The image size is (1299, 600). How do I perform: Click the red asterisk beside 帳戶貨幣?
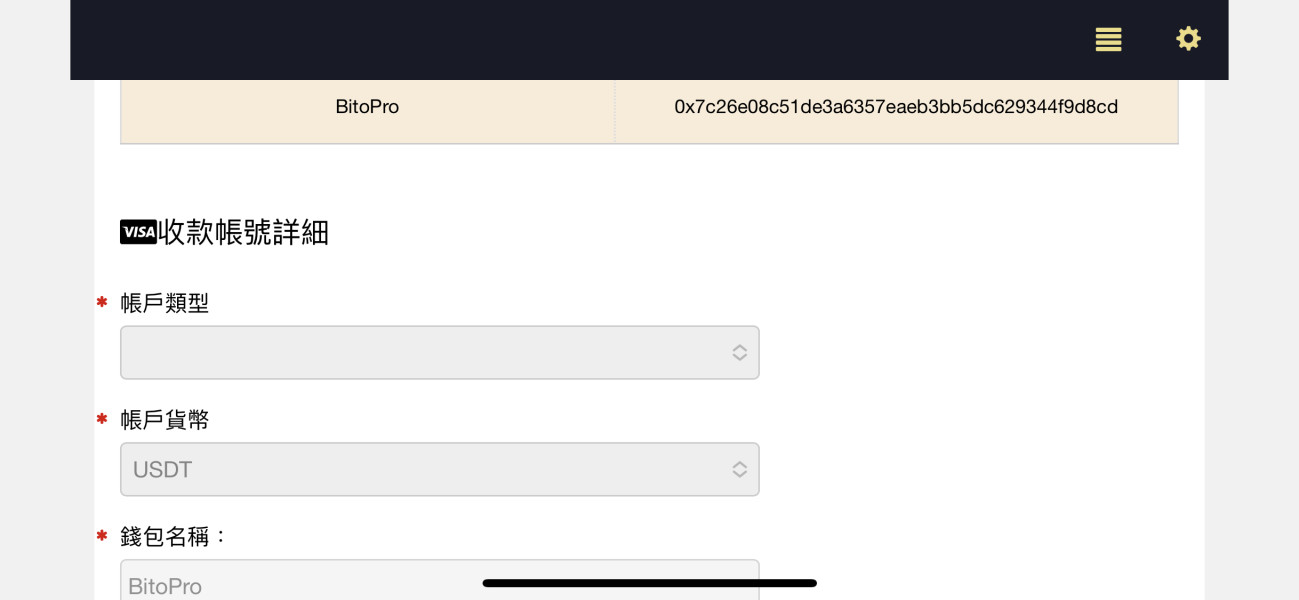(x=102, y=419)
